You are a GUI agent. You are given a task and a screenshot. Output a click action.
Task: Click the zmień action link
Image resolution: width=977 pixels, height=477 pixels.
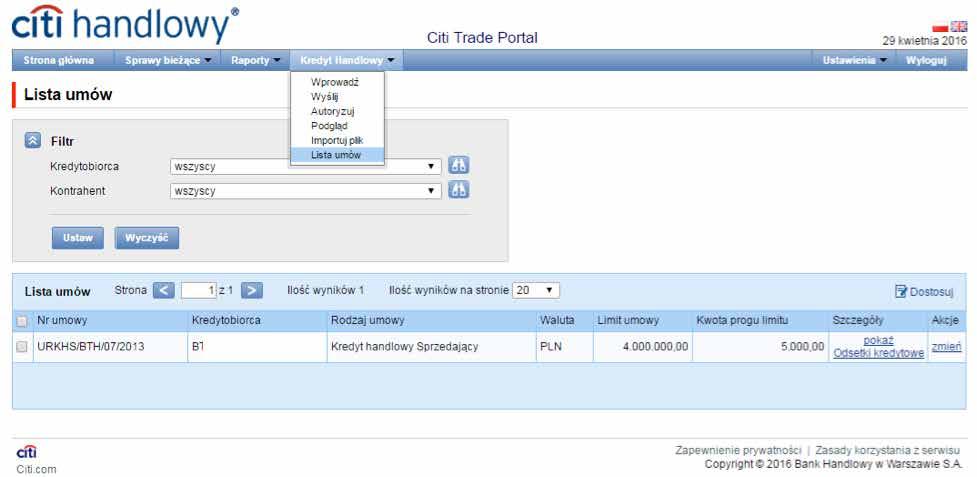coord(946,347)
